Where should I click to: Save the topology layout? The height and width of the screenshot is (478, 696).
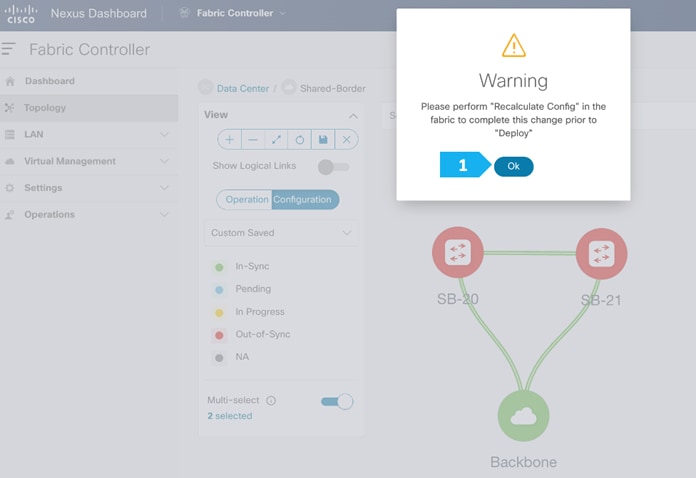point(323,140)
